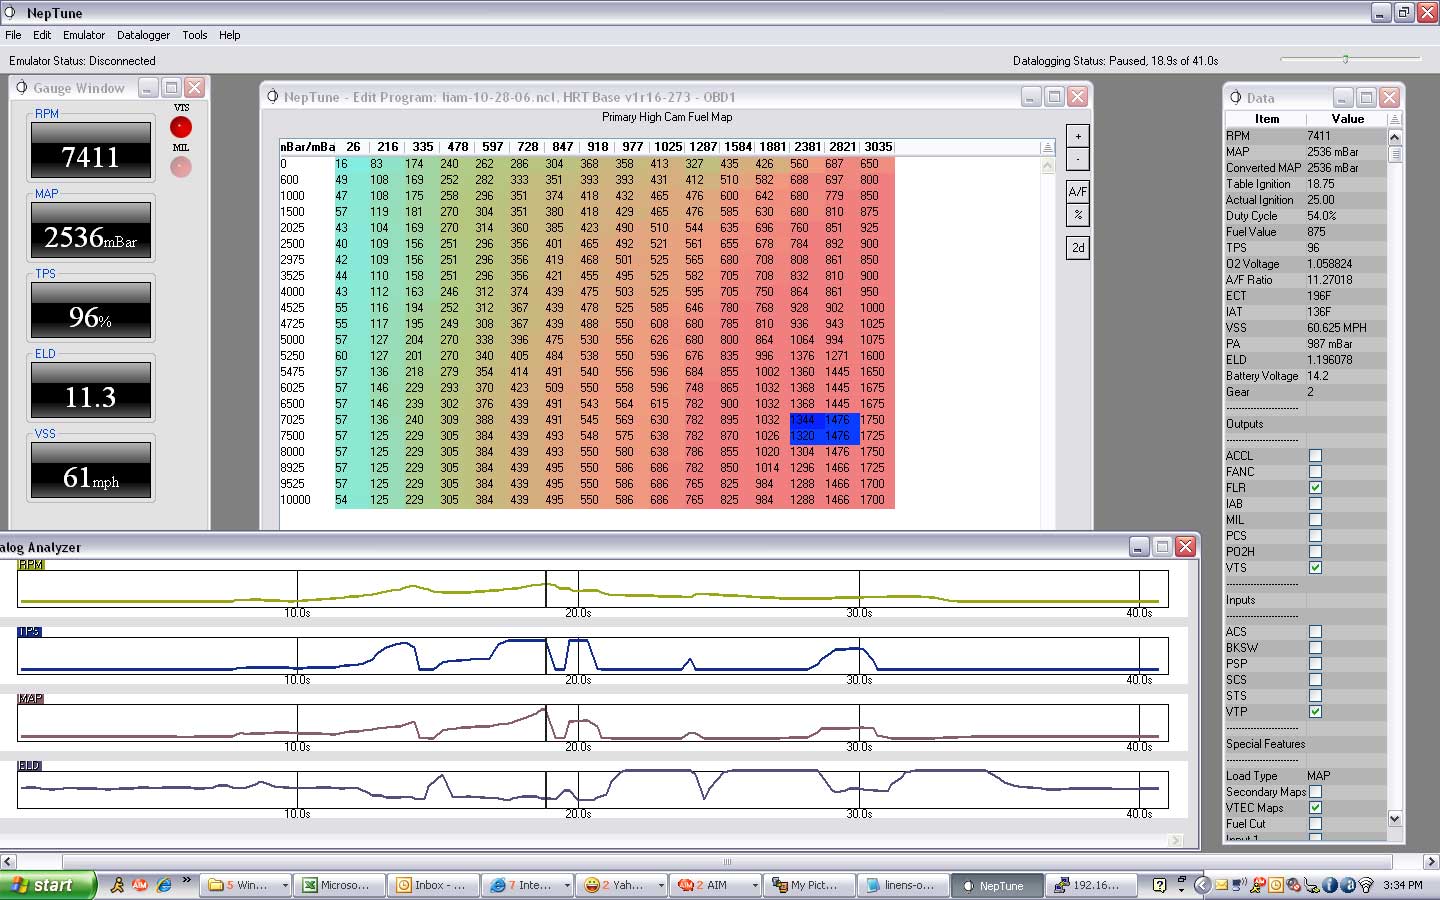The image size is (1440, 900).
Task: Switch the map to 2d view
Action: 1078,247
